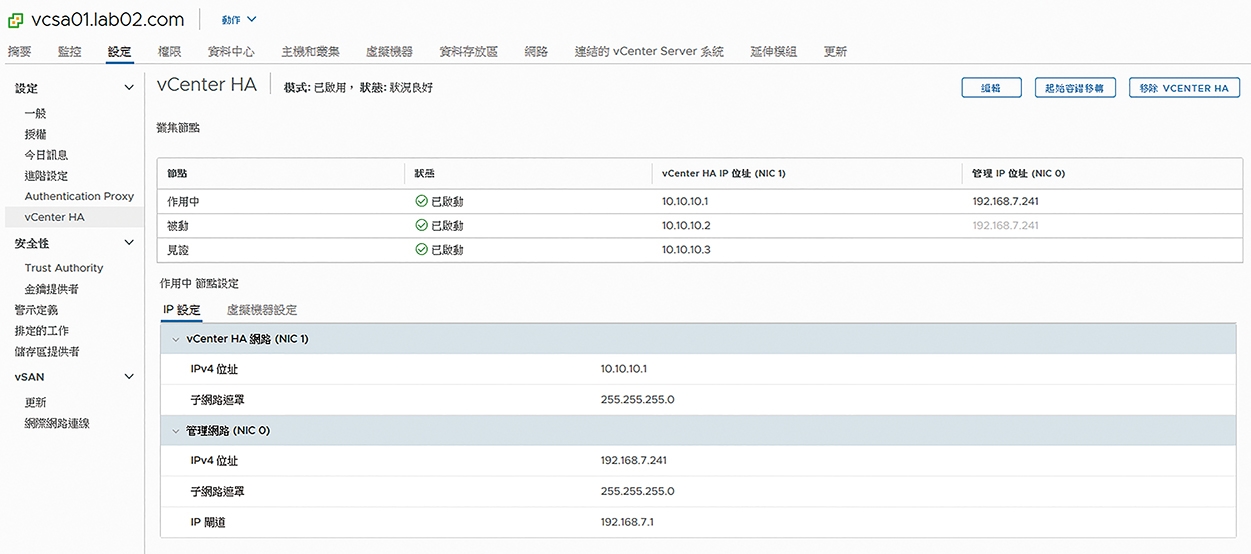Open the 動作 dropdown menu

pyautogui.click(x=239, y=19)
